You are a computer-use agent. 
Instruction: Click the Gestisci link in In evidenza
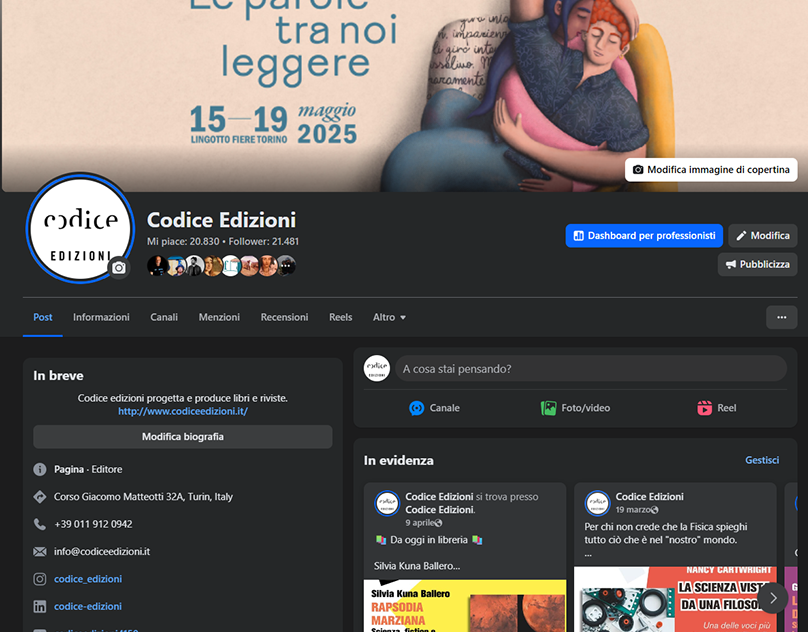click(x=762, y=460)
